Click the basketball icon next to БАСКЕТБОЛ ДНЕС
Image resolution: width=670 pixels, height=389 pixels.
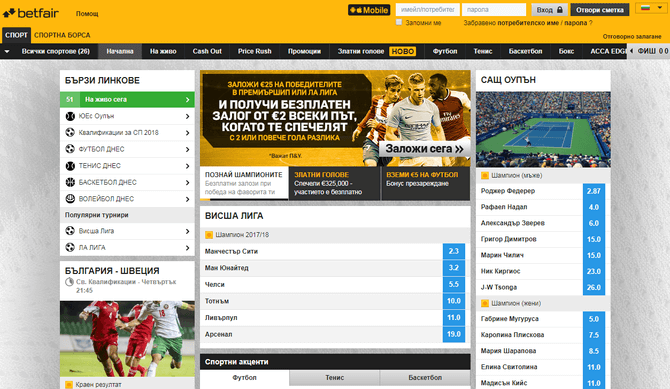coord(70,182)
